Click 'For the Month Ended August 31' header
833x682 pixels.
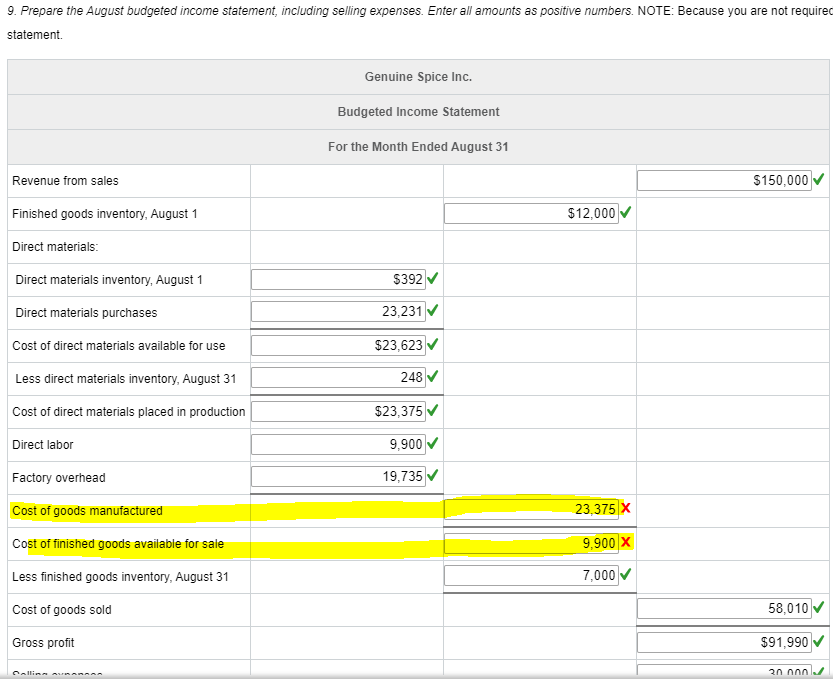(x=418, y=147)
